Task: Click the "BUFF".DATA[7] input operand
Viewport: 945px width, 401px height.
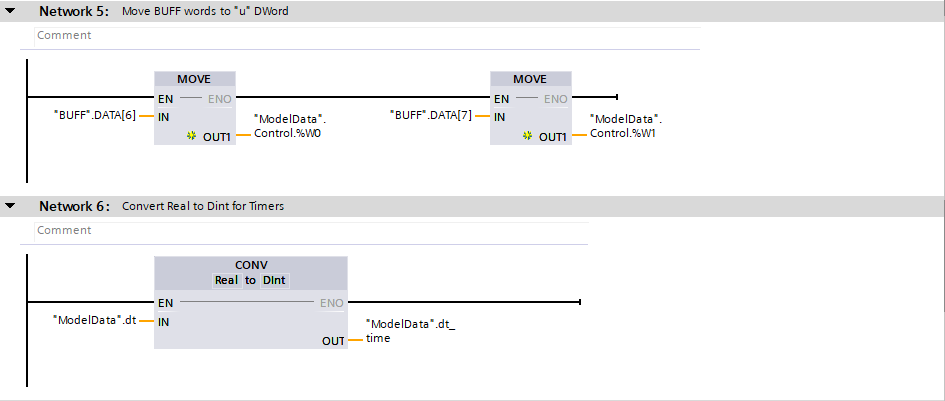Action: pos(430,116)
